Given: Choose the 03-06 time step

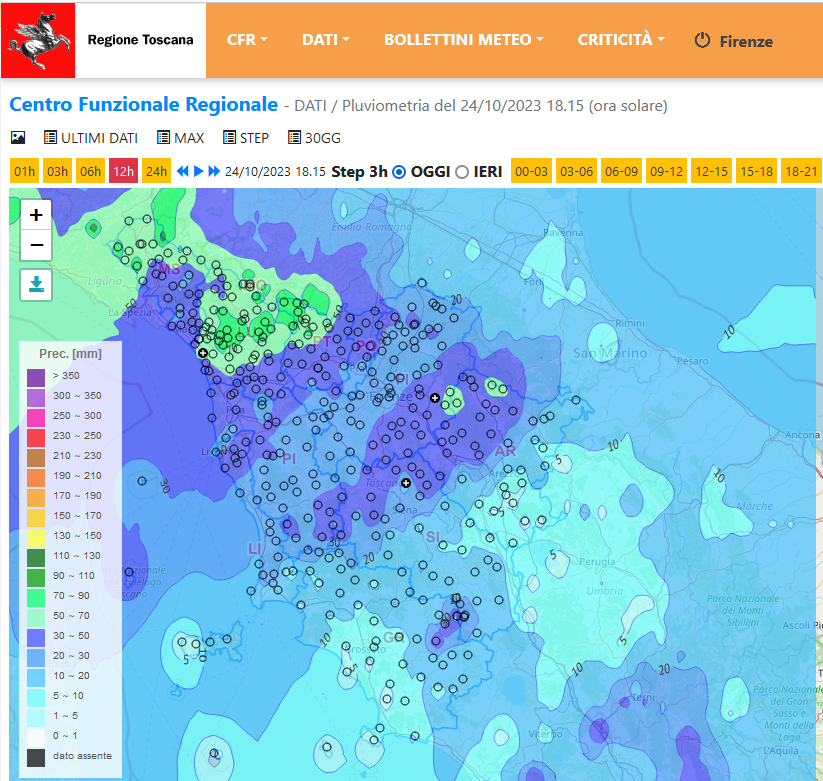Looking at the screenshot, I should point(576,171).
